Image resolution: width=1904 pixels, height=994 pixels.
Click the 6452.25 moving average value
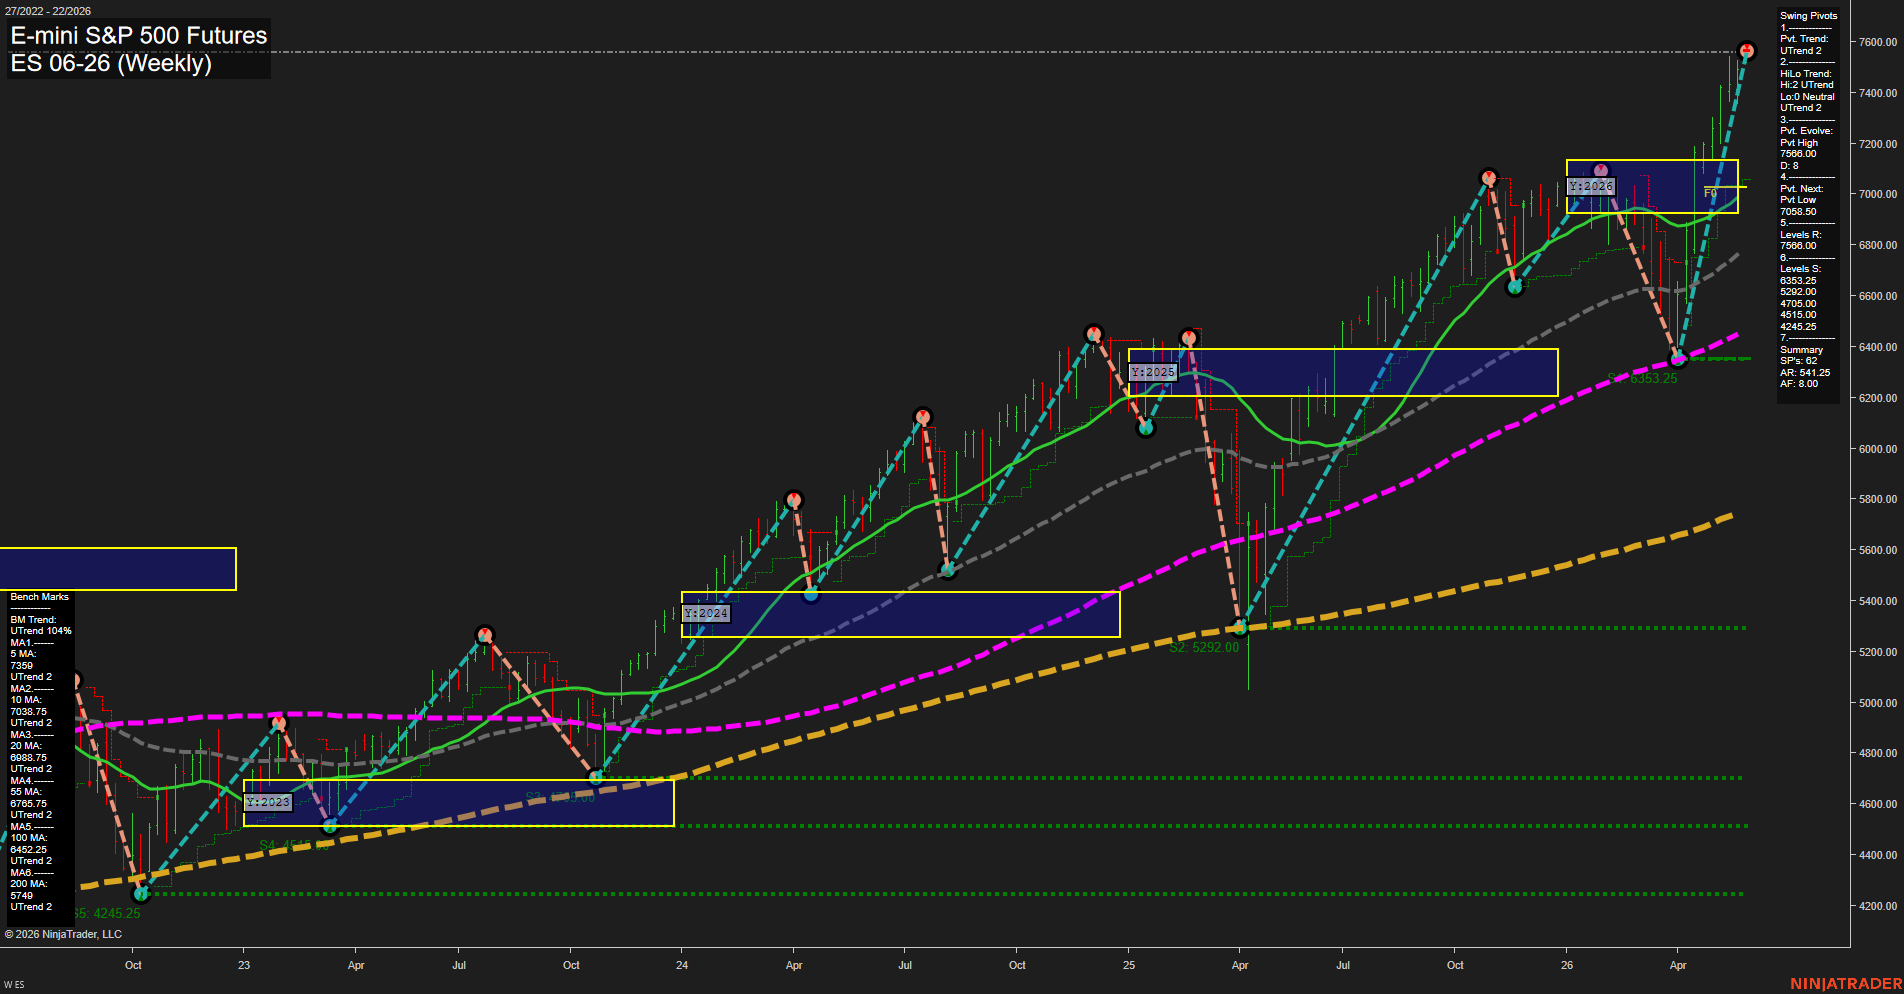29,850
